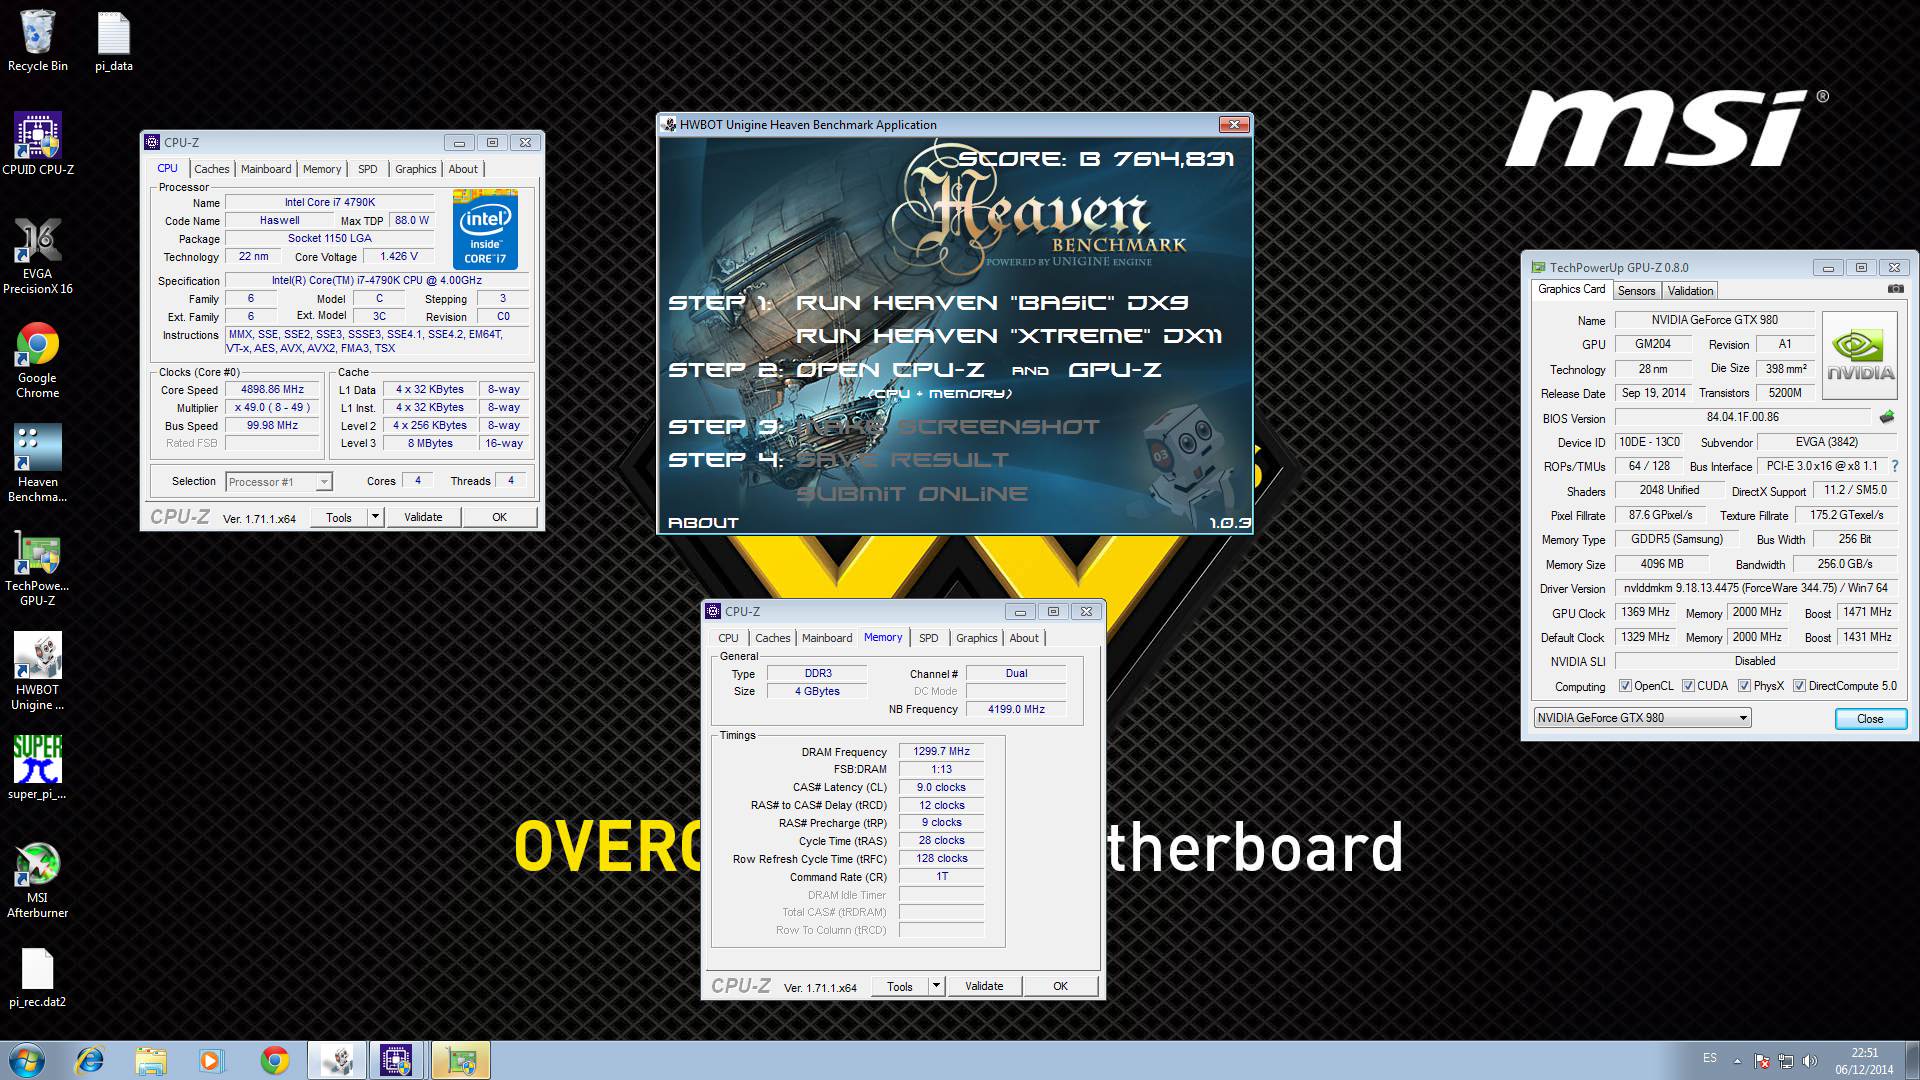Open the GPU selection dropdown in GPU-Z
The height and width of the screenshot is (1080, 1920).
coord(1642,718)
